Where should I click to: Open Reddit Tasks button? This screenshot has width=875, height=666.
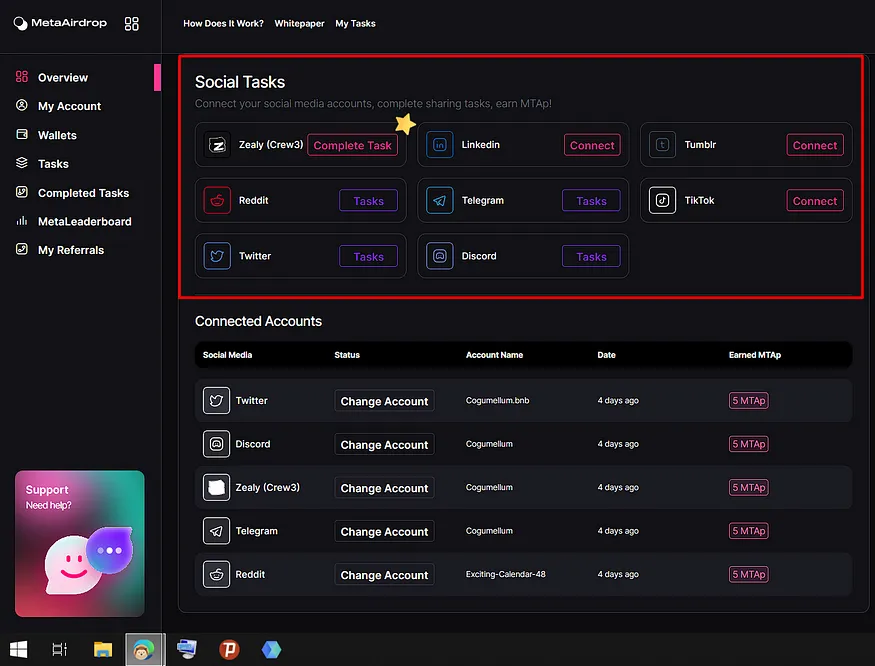click(x=368, y=201)
